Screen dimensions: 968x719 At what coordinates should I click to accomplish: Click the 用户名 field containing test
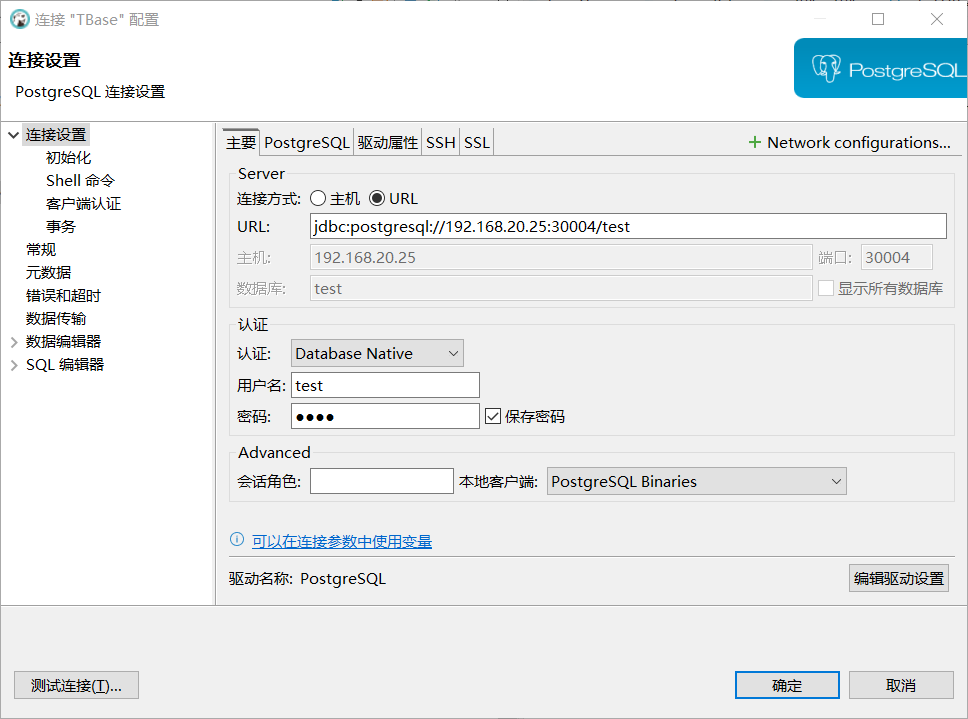click(x=385, y=385)
